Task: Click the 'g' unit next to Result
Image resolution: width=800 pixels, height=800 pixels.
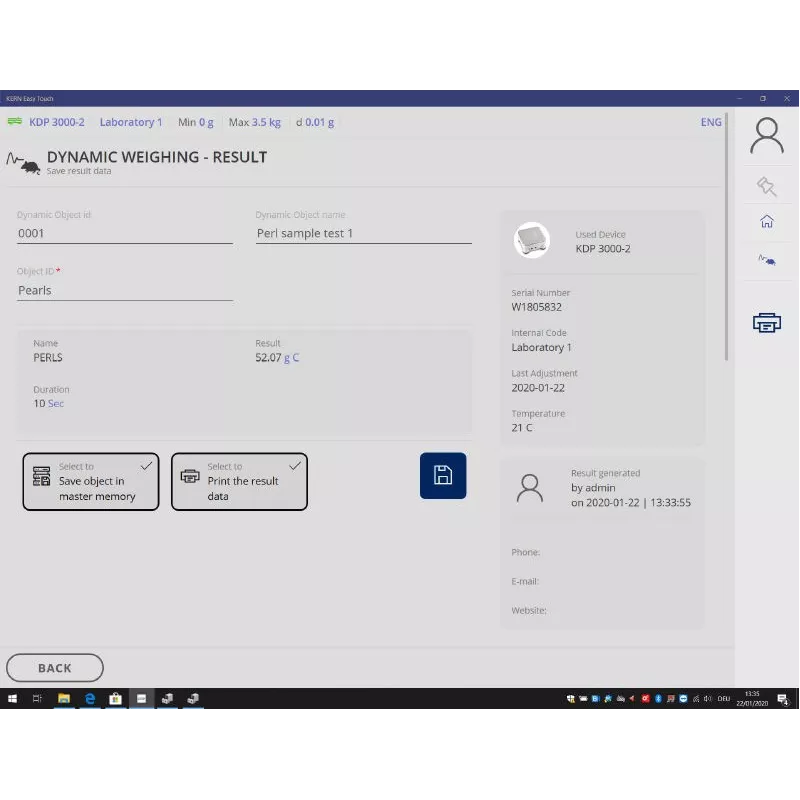Action: [x=286, y=357]
